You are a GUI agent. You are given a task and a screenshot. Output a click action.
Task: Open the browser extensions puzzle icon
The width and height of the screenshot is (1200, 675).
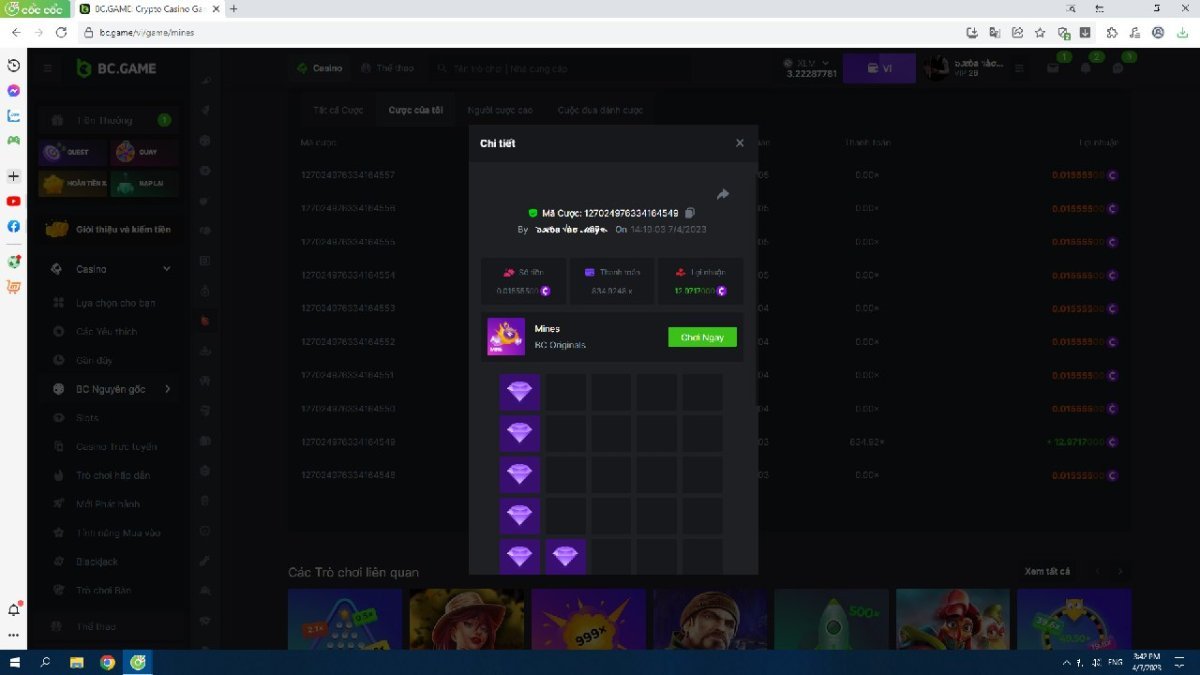click(1112, 32)
